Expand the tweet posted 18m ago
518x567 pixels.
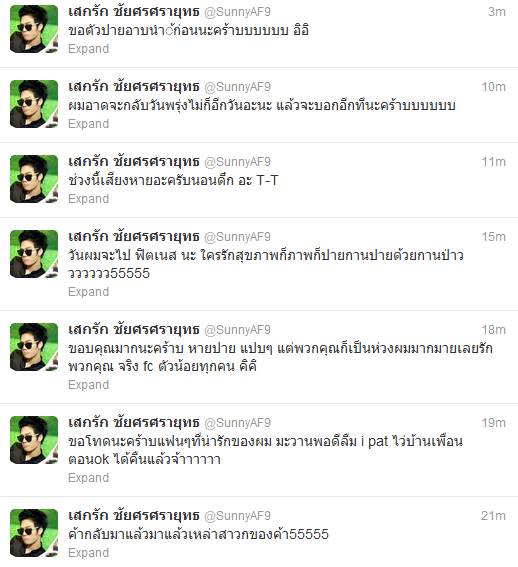point(89,385)
